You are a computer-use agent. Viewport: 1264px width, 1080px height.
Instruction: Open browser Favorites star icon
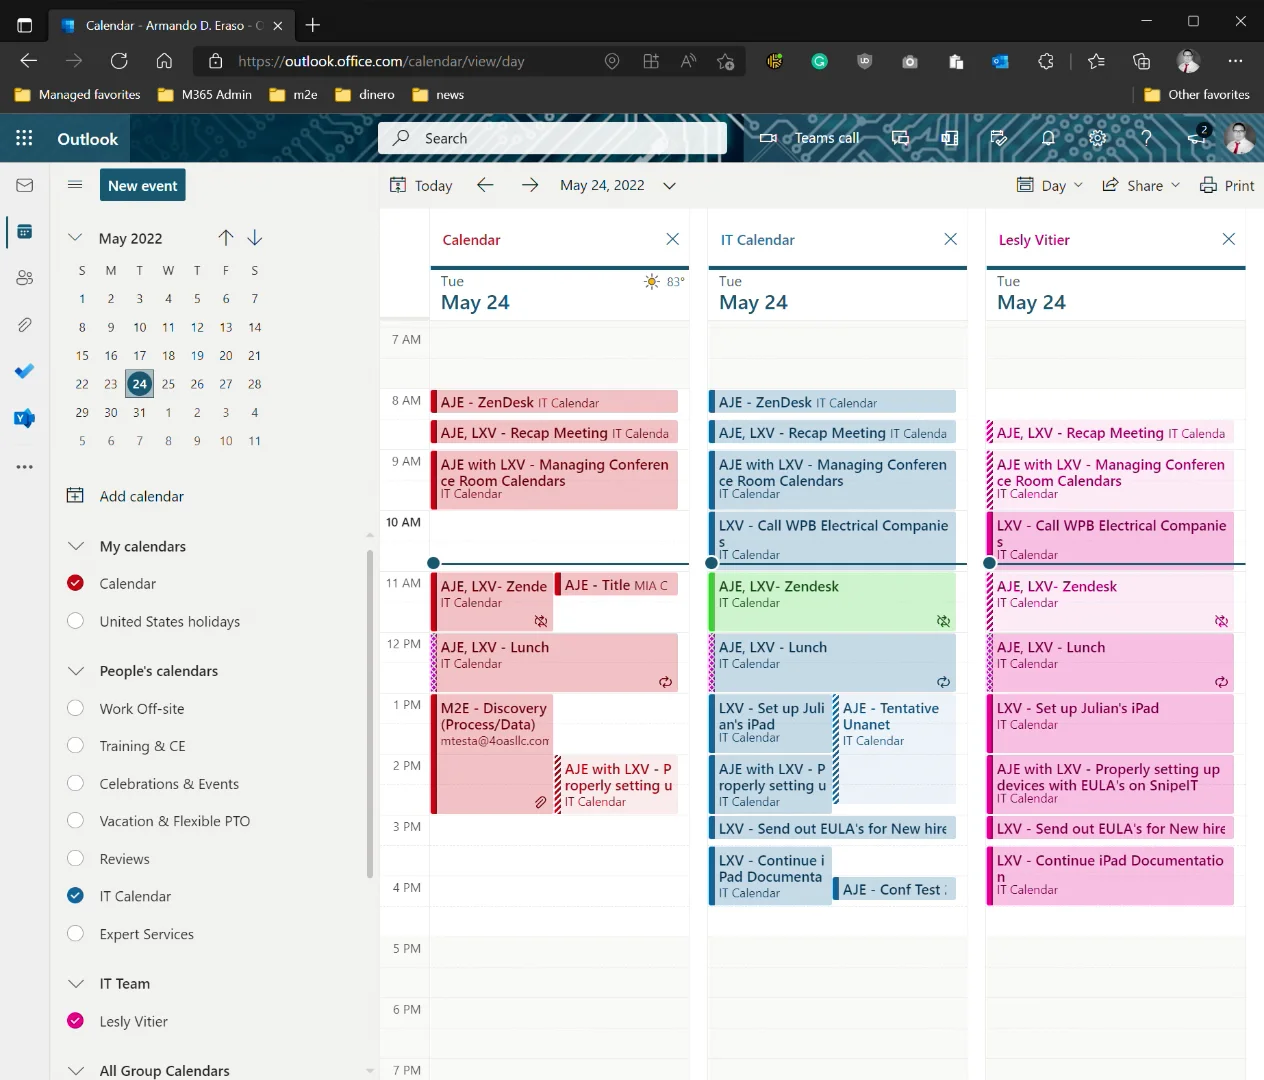(x=1096, y=61)
